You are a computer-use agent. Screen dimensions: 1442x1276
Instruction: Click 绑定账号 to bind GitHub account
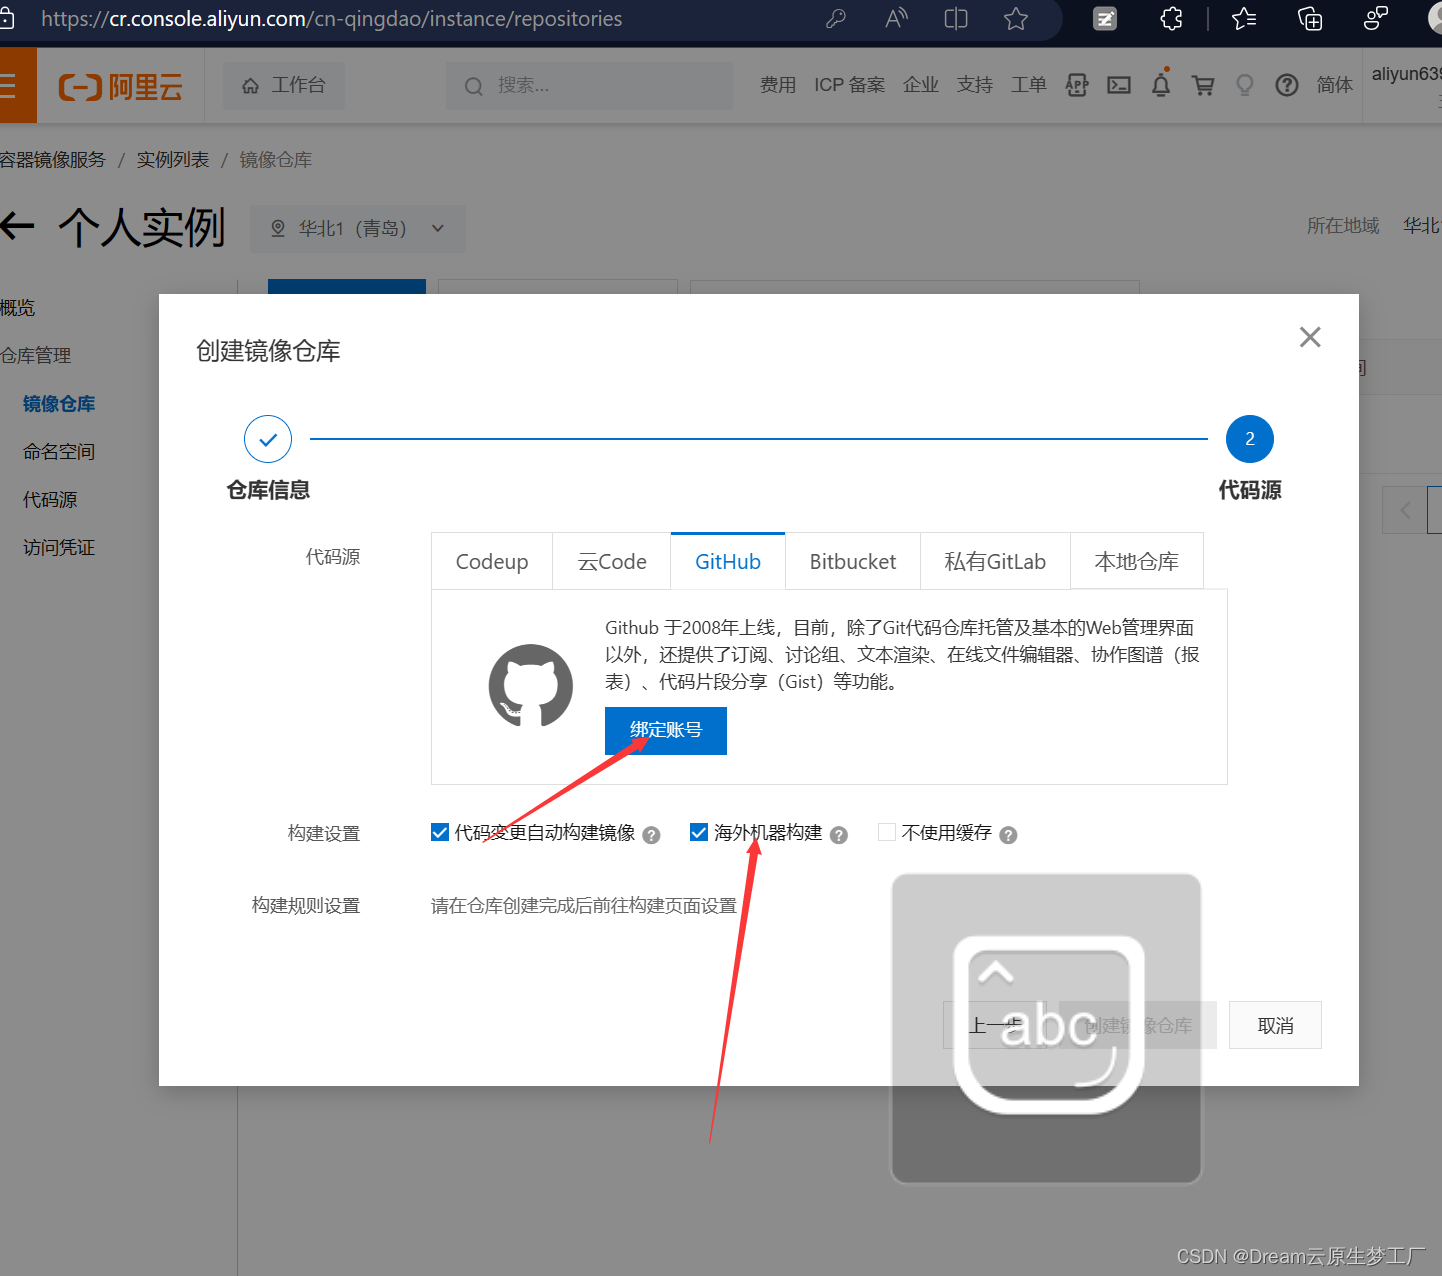[666, 731]
